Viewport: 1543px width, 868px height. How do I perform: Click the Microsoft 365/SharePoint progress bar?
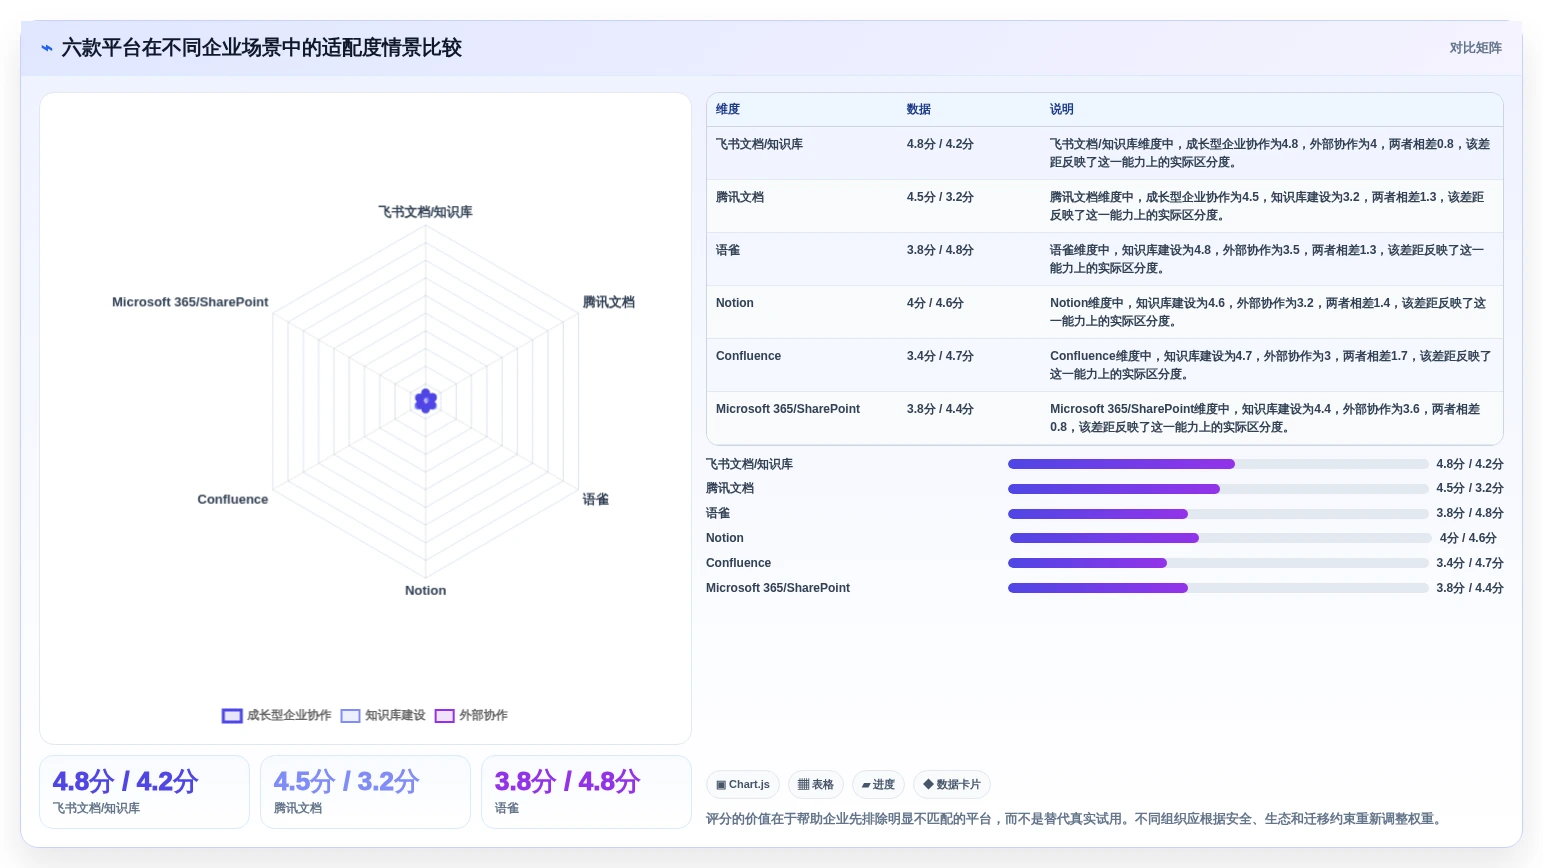pyautogui.click(x=1218, y=588)
